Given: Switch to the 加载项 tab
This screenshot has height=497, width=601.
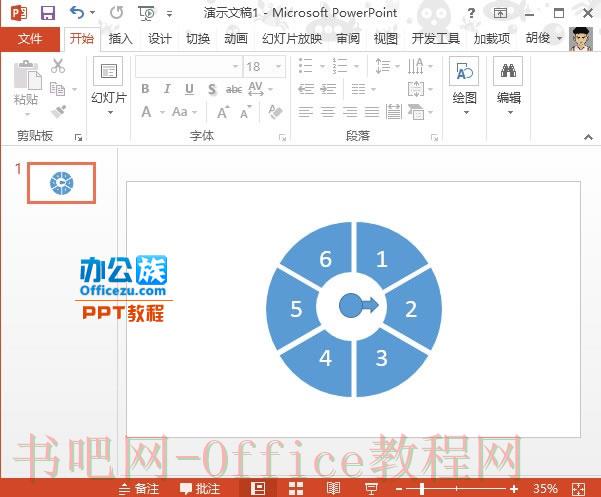Looking at the screenshot, I should [x=492, y=39].
